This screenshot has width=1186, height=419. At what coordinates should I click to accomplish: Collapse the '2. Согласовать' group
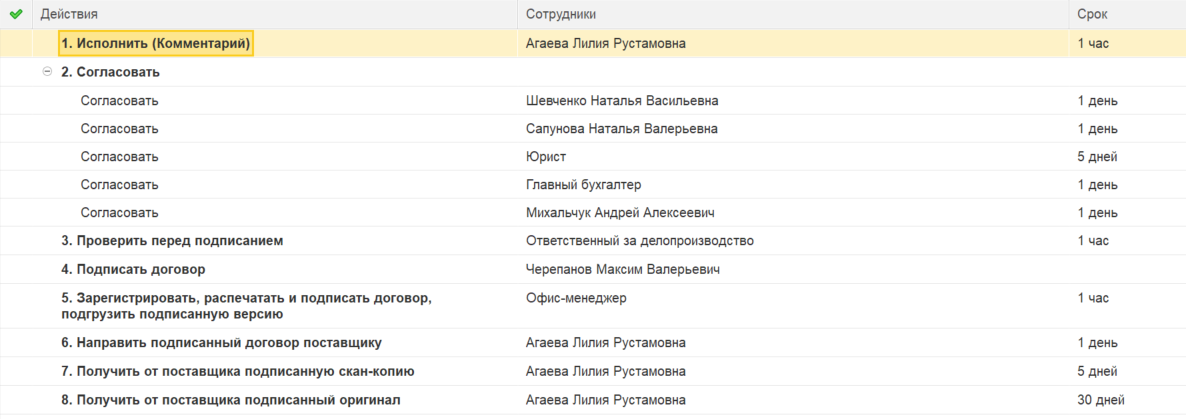tap(48, 72)
